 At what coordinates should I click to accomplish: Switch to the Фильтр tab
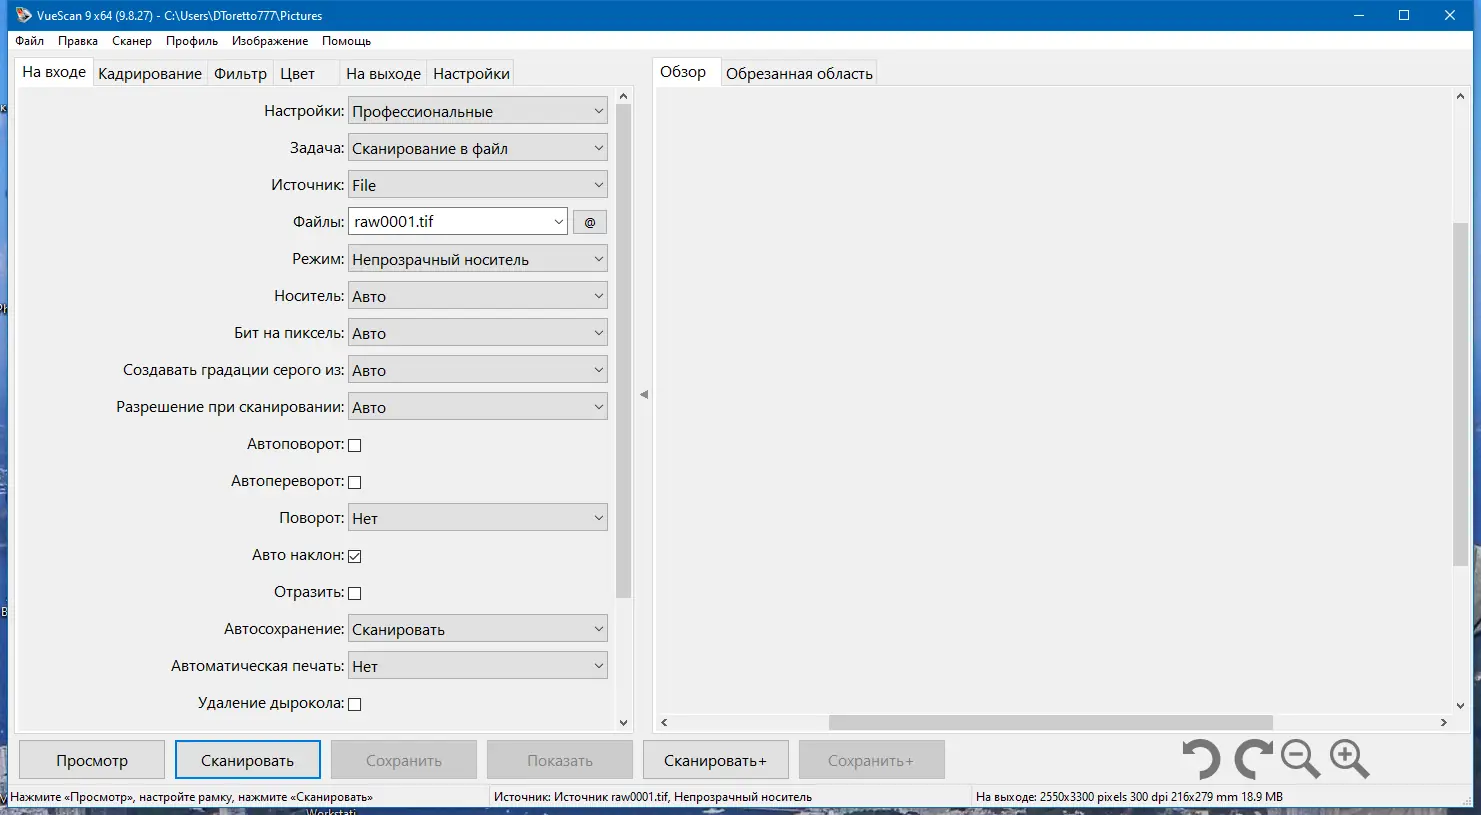(240, 73)
